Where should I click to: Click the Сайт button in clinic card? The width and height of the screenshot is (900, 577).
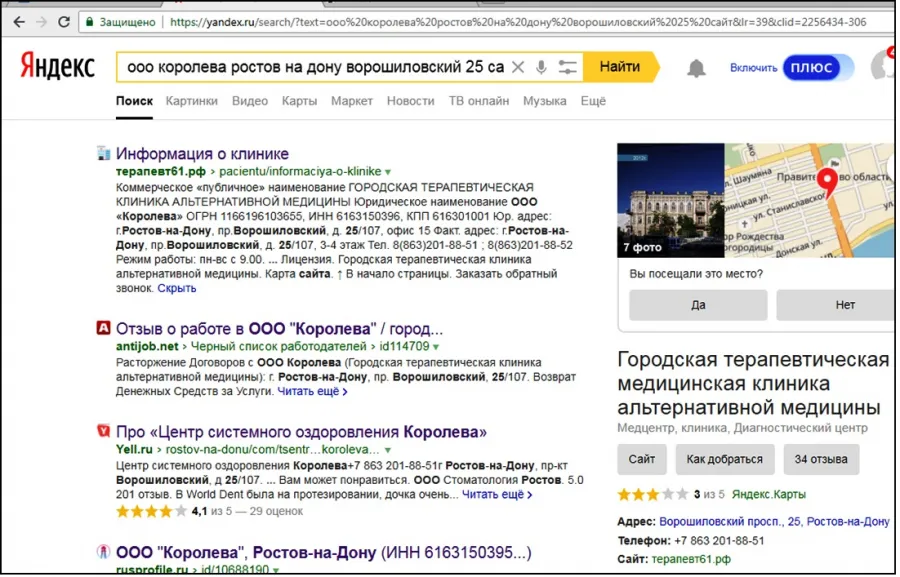(642, 459)
